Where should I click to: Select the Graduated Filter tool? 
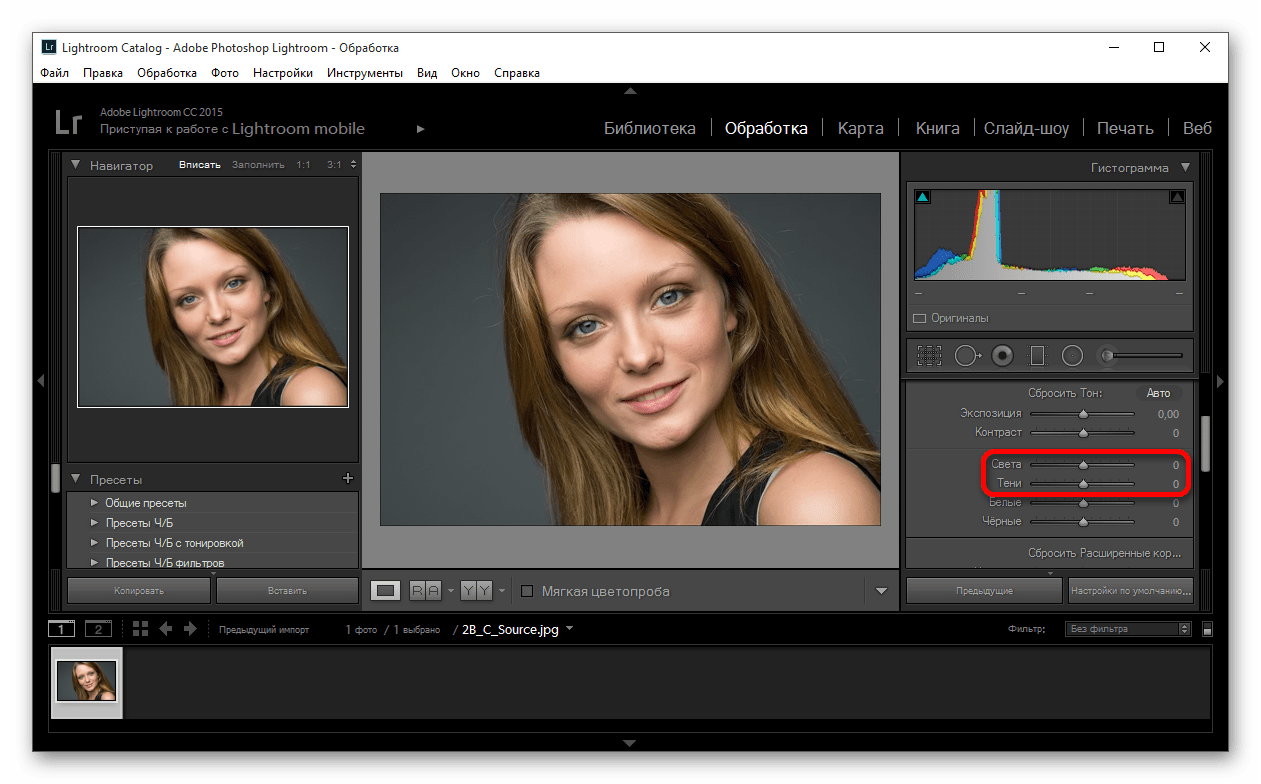coord(1037,355)
